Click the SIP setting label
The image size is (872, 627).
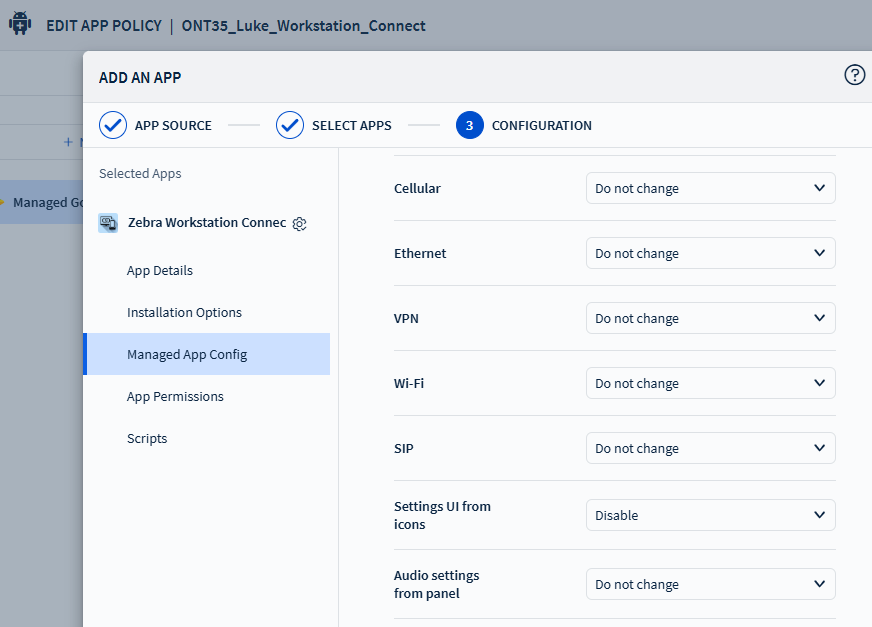point(404,448)
